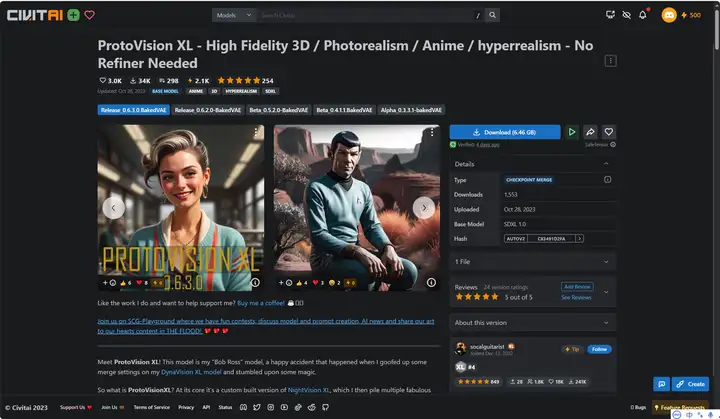Open the Terms of Service footer link

[152, 407]
